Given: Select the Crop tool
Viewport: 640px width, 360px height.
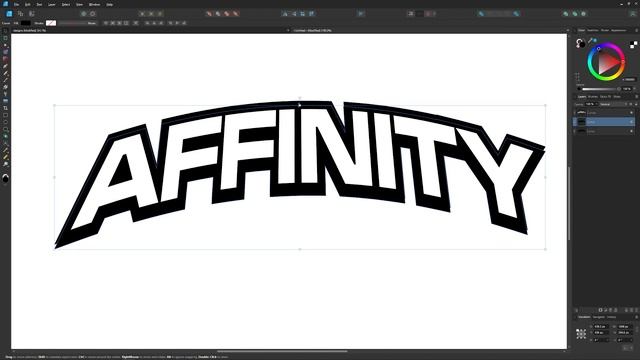Looking at the screenshot, I should point(5,108).
